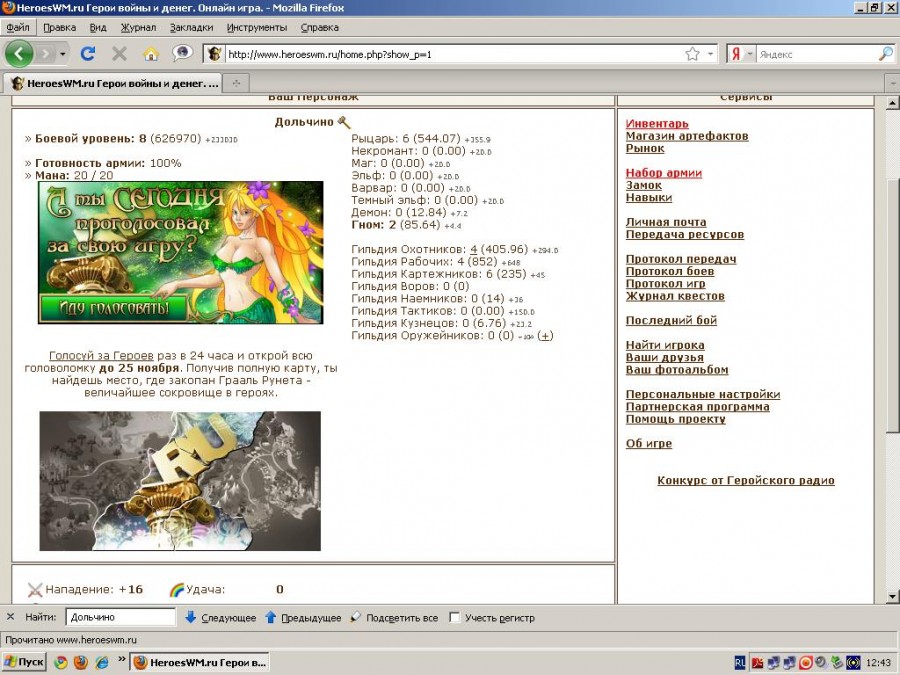
Task: Expand hidden quick launch items chevron
Action: (122, 660)
